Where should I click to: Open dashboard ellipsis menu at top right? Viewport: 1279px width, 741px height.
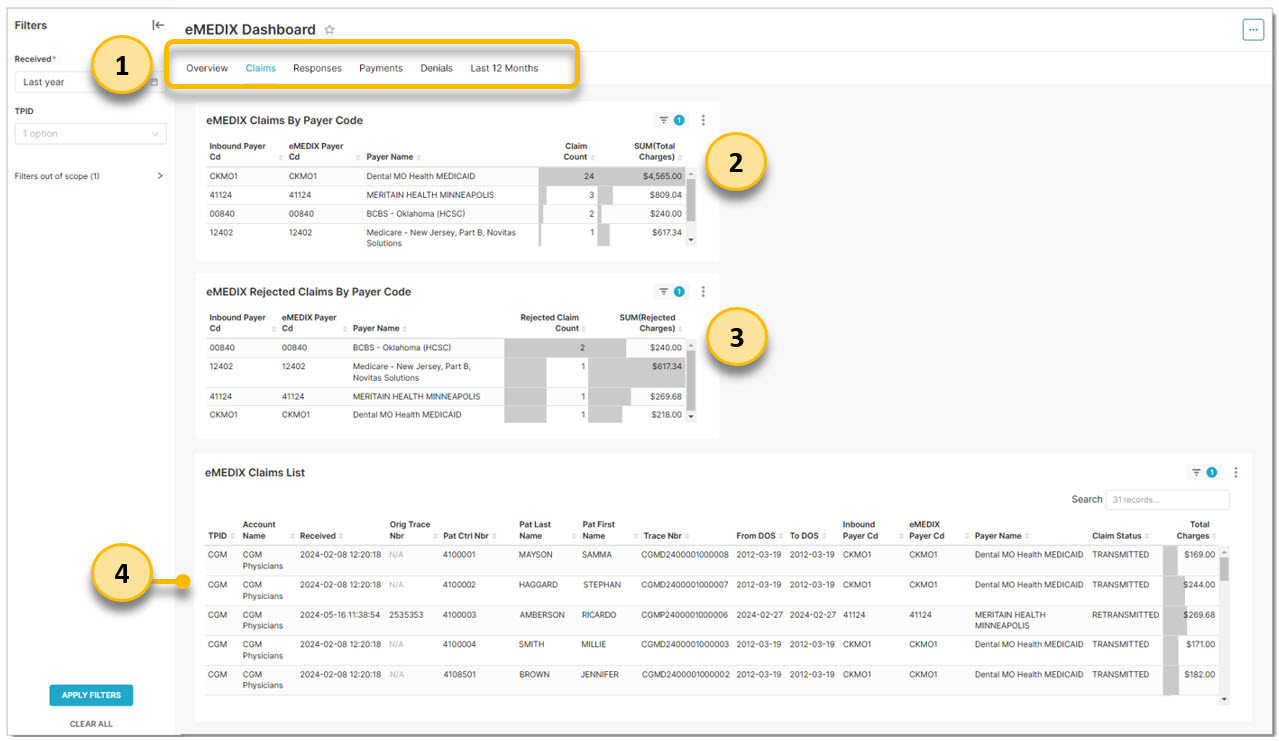coord(1252,30)
